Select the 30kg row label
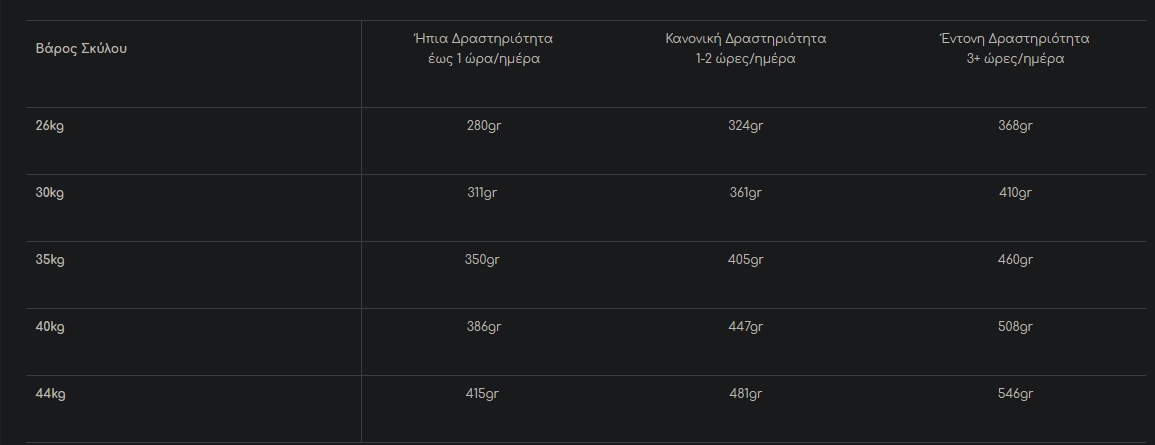 (50, 193)
